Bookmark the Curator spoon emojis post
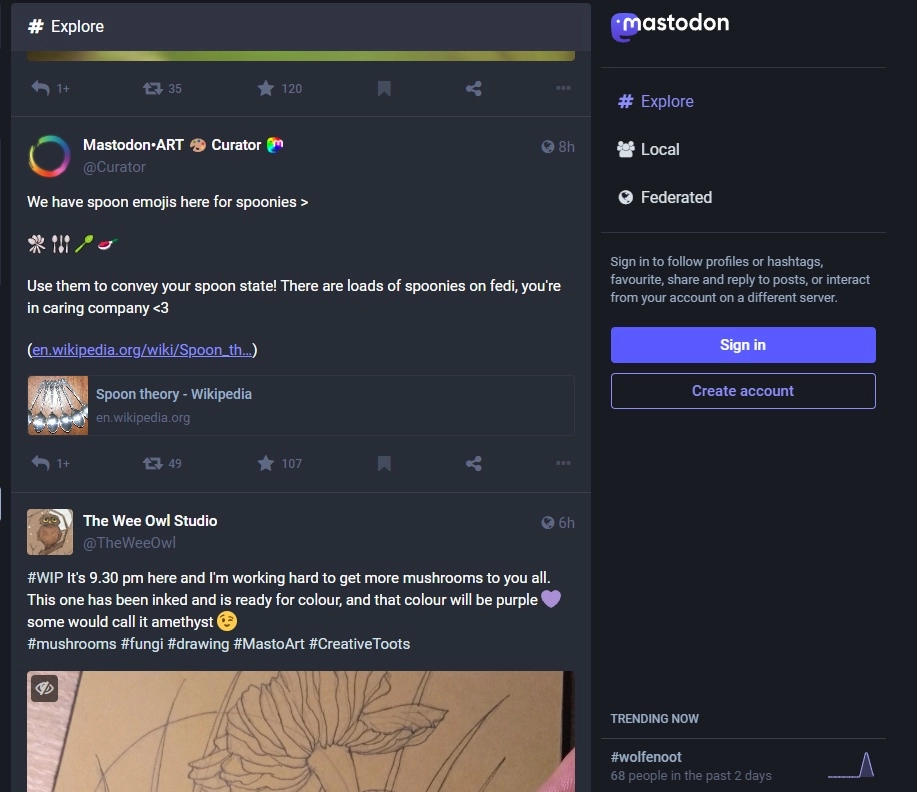 pyautogui.click(x=384, y=463)
